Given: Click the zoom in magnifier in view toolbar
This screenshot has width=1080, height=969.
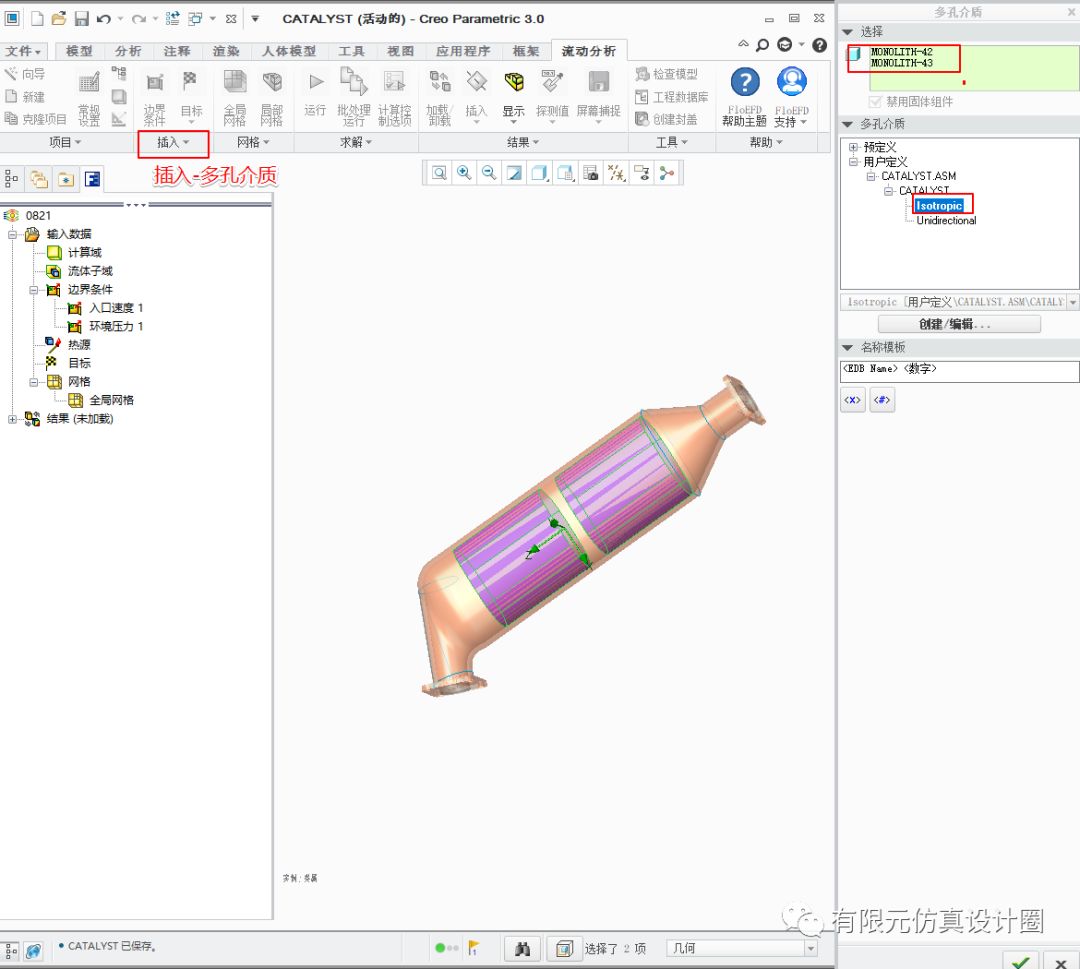Looking at the screenshot, I should 464,173.
